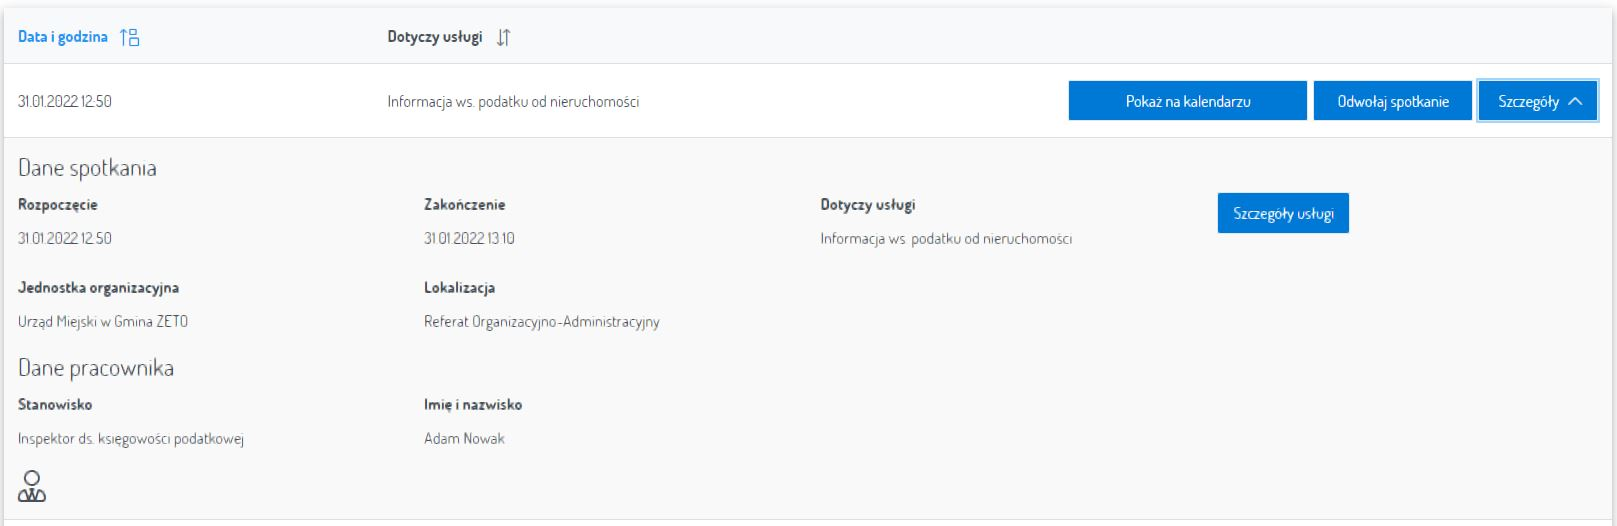
Task: Click the employee name Adam Nowak
Action: tap(464, 438)
